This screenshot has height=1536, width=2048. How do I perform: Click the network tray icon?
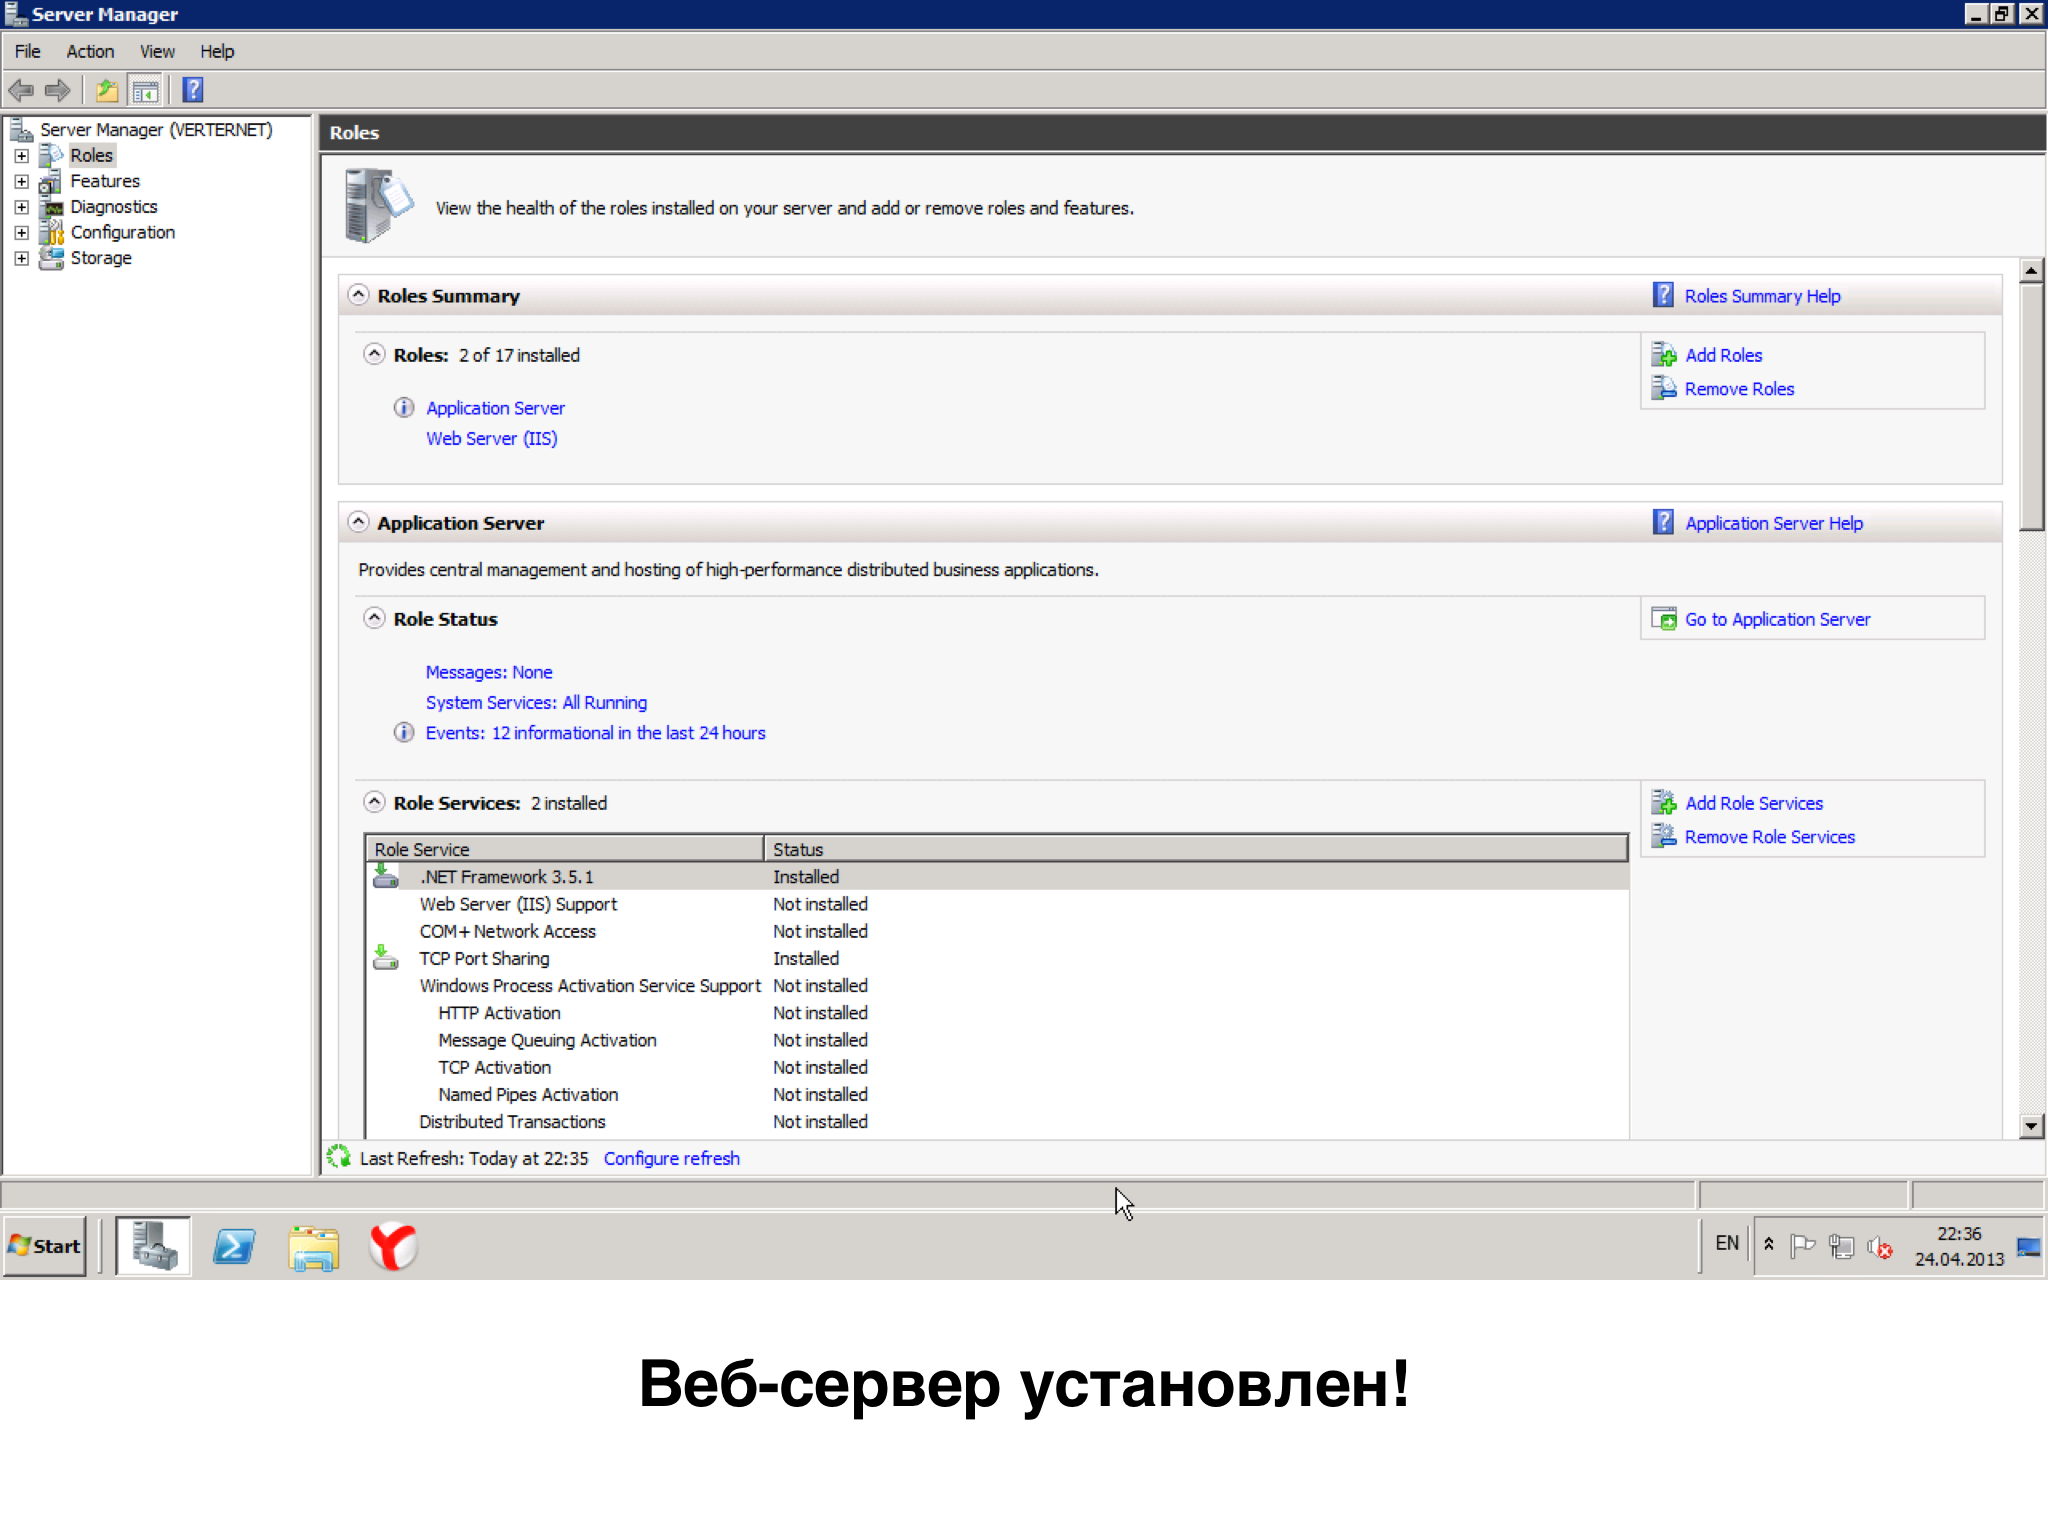1842,1246
